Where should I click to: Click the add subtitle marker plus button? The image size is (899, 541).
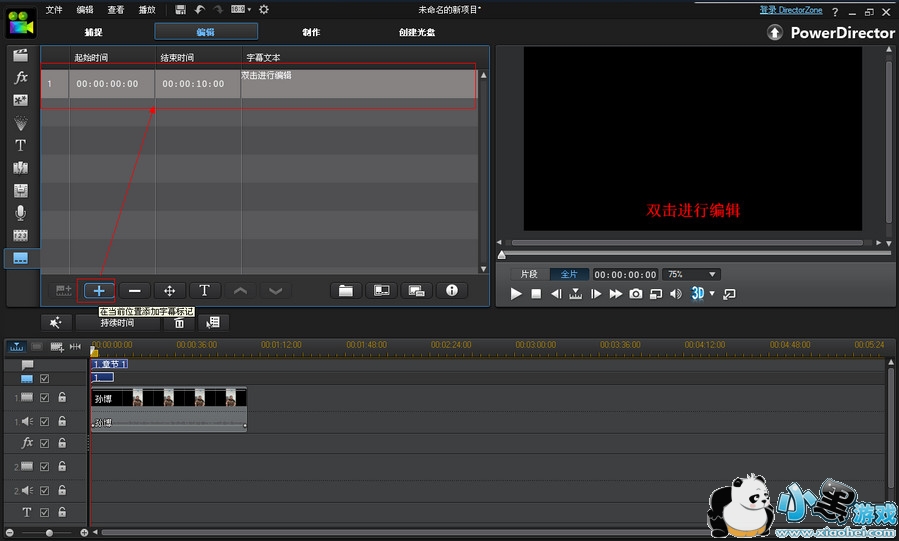pos(99,290)
